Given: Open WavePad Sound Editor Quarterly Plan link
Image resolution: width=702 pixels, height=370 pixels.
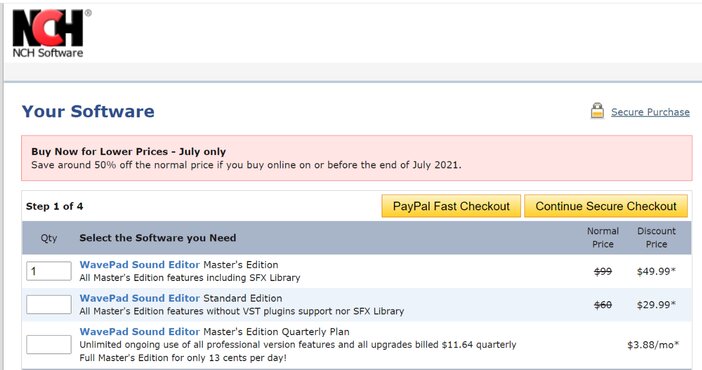Looking at the screenshot, I should click(x=140, y=332).
